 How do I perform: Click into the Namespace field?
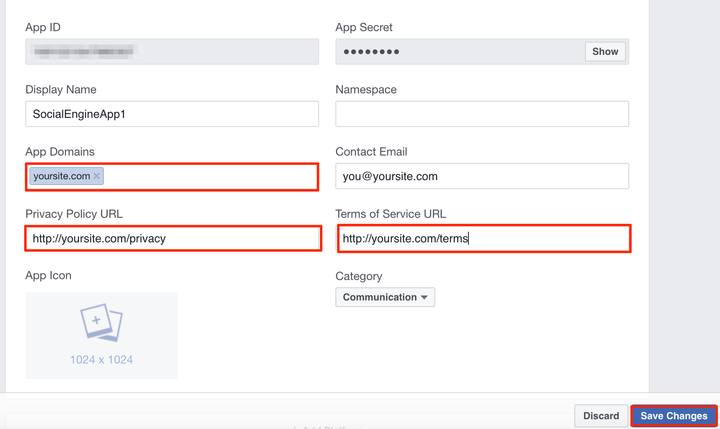point(482,114)
